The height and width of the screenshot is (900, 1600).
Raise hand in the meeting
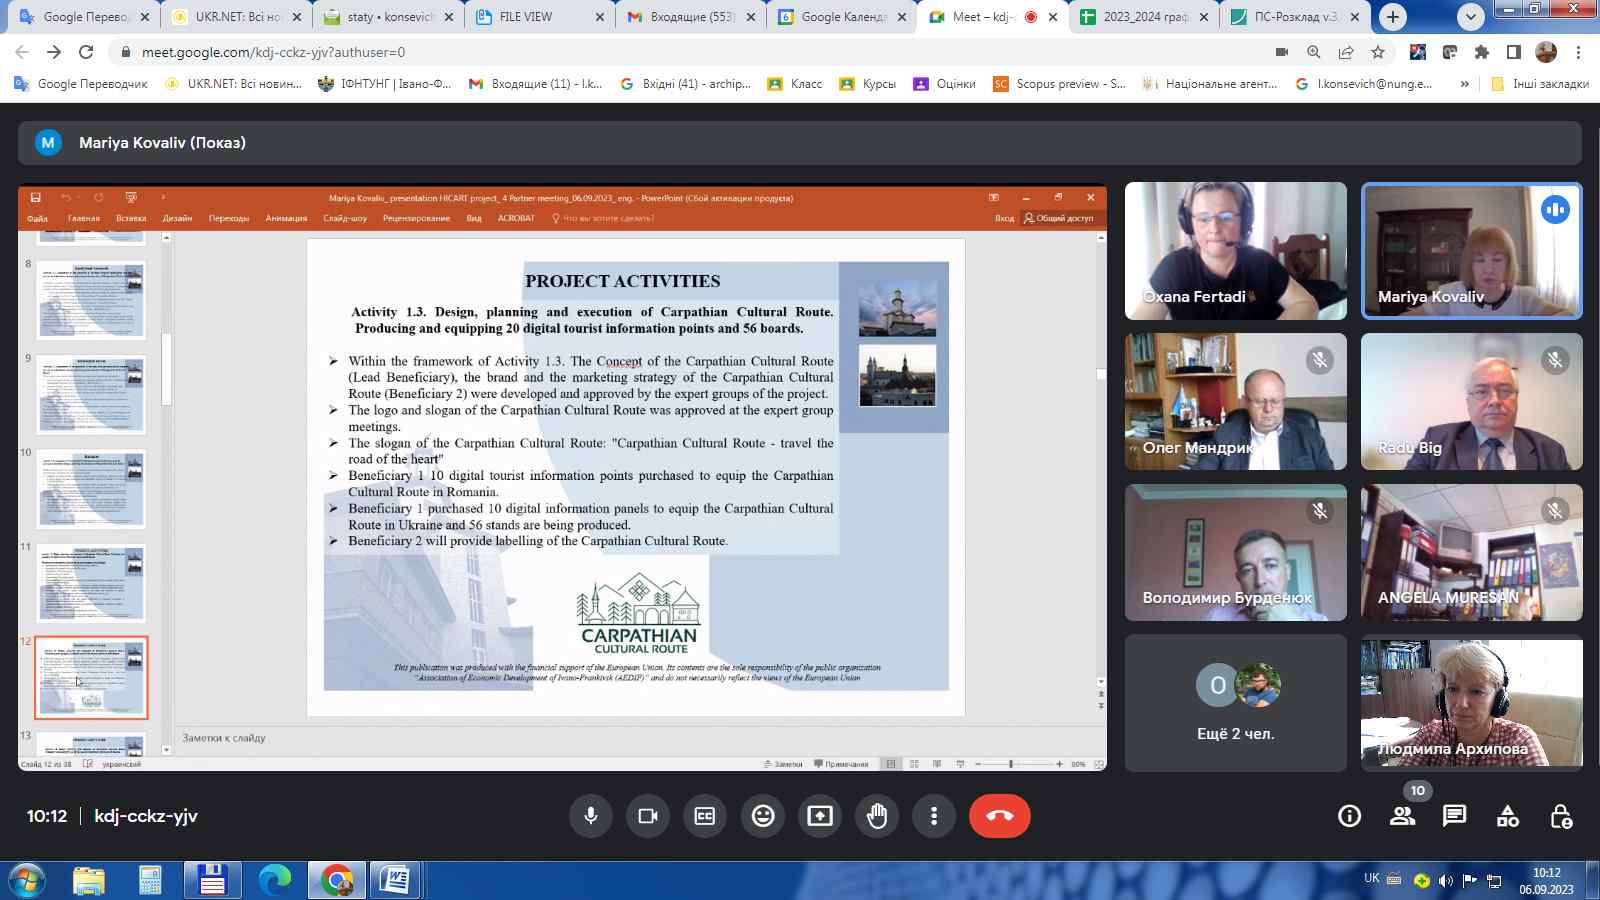pos(877,816)
